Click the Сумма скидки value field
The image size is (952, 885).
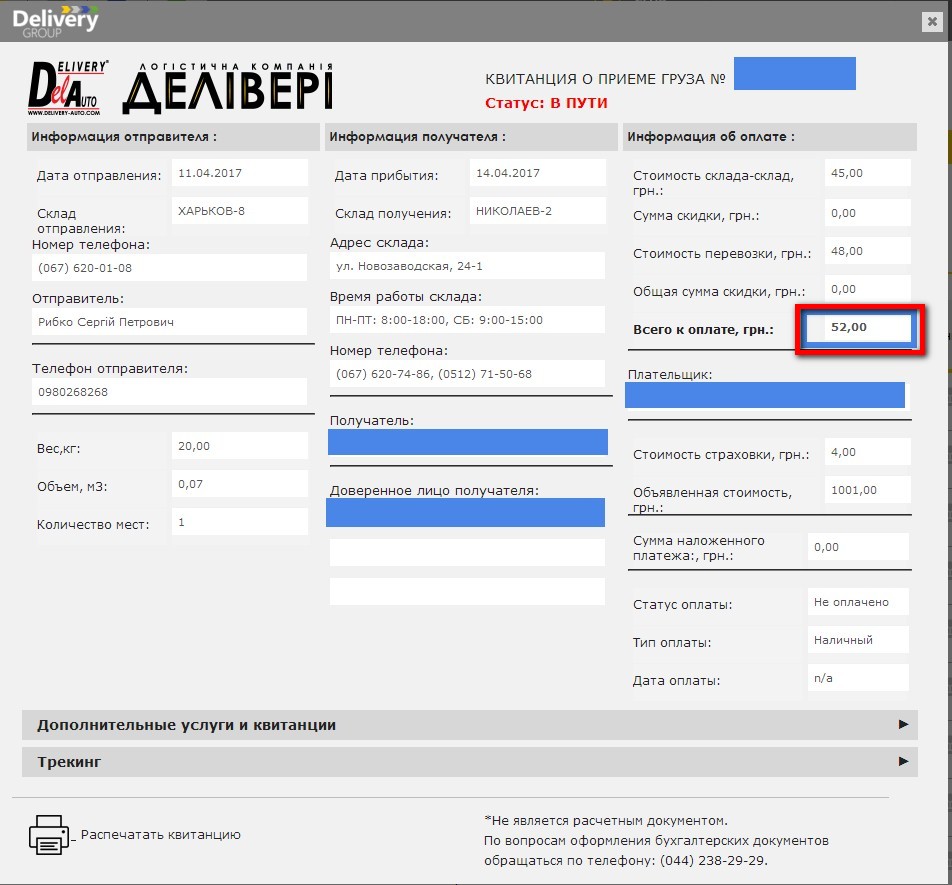click(868, 213)
